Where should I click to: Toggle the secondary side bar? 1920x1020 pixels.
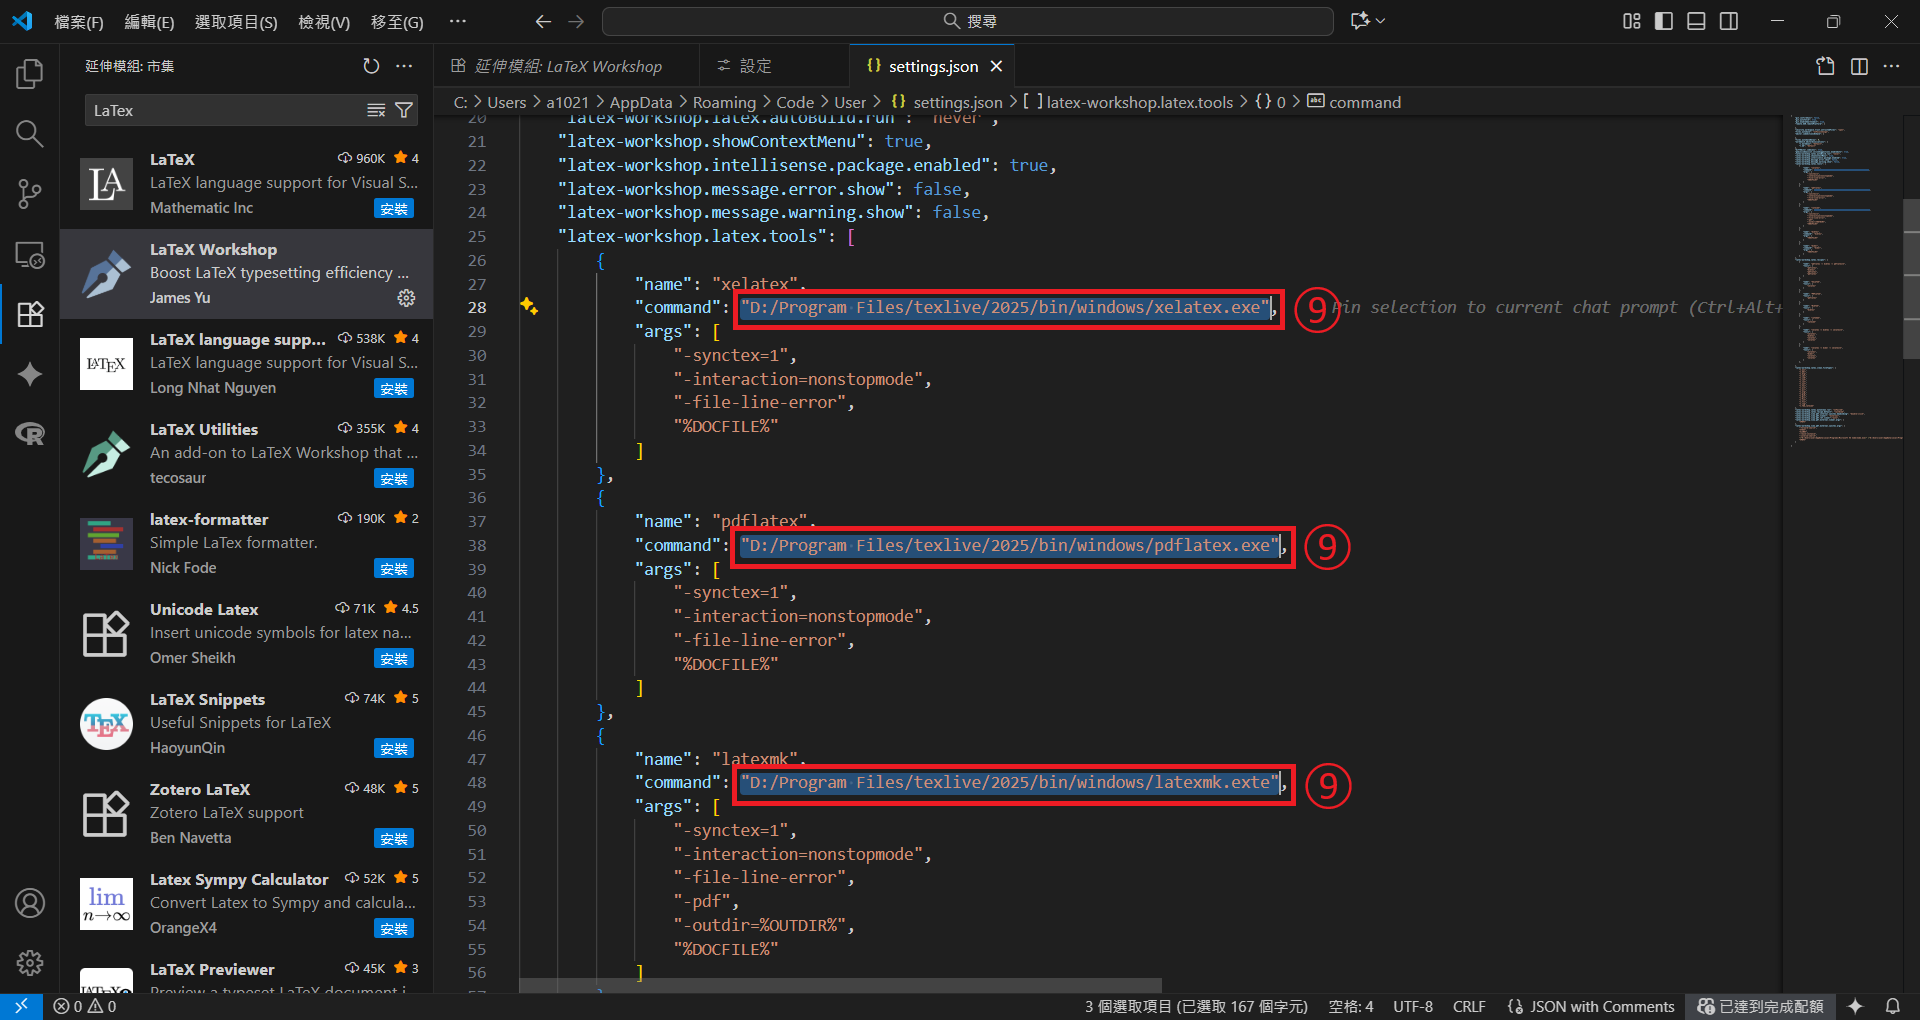click(x=1729, y=21)
